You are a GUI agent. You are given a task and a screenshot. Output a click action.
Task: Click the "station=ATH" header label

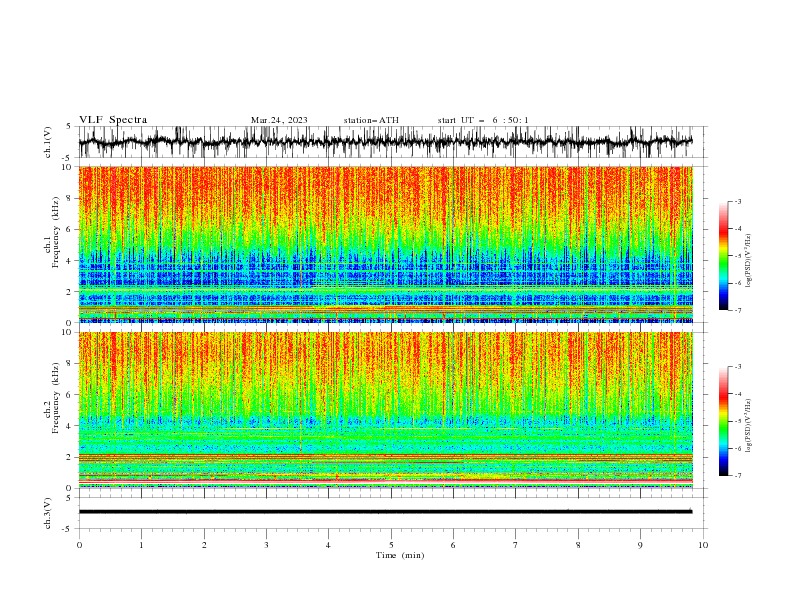371,120
